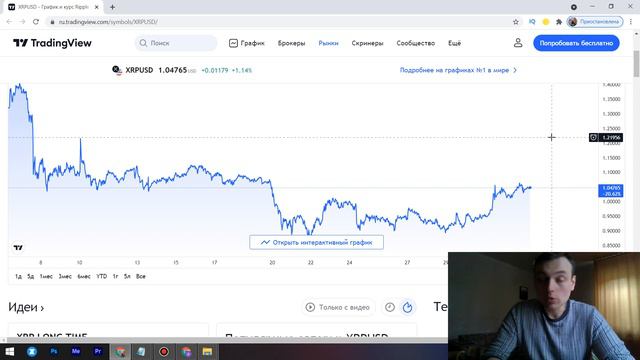Image resolution: width=640 pixels, height=360 pixels.
Task: Select the 5л time range
Action: pyautogui.click(x=127, y=276)
